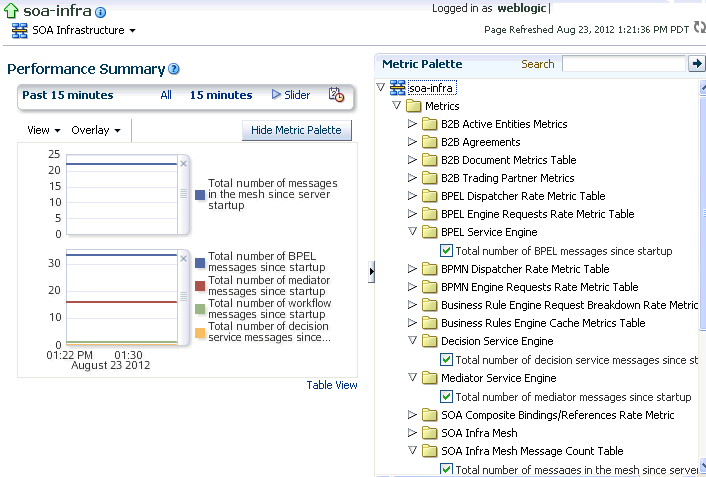The width and height of the screenshot is (706, 477).
Task: Open the time range calendar clock icon
Action: point(336,95)
